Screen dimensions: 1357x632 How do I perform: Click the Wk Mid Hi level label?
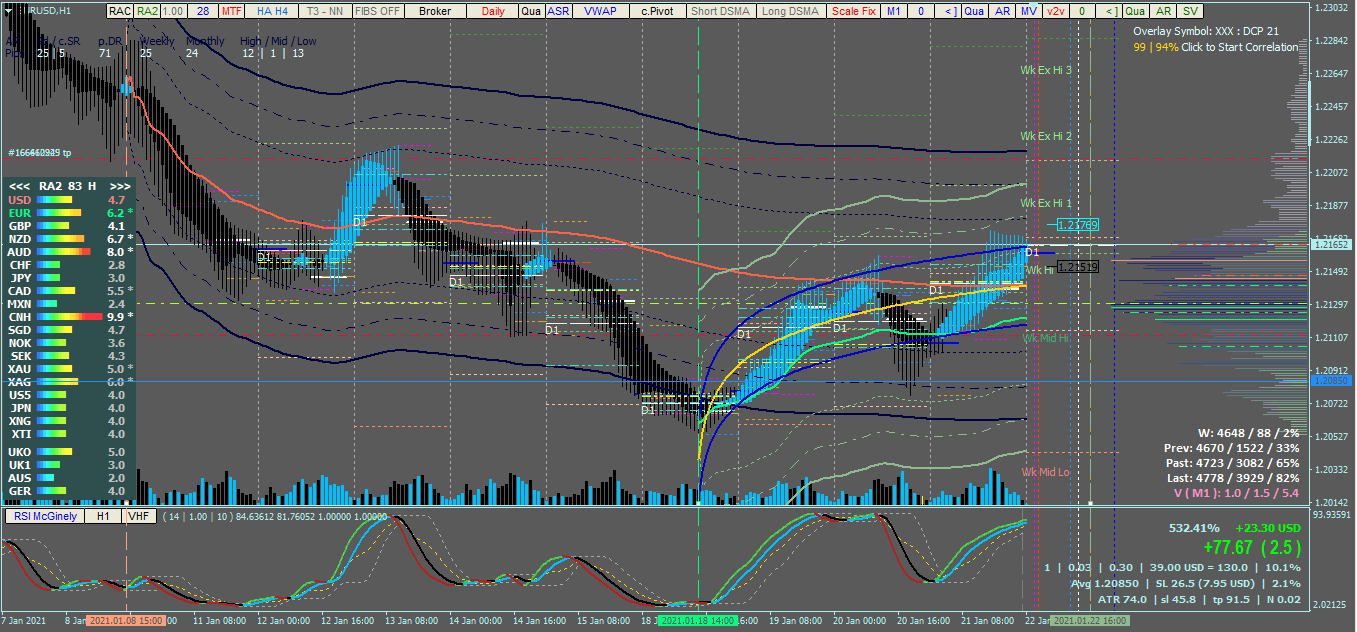1046,338
